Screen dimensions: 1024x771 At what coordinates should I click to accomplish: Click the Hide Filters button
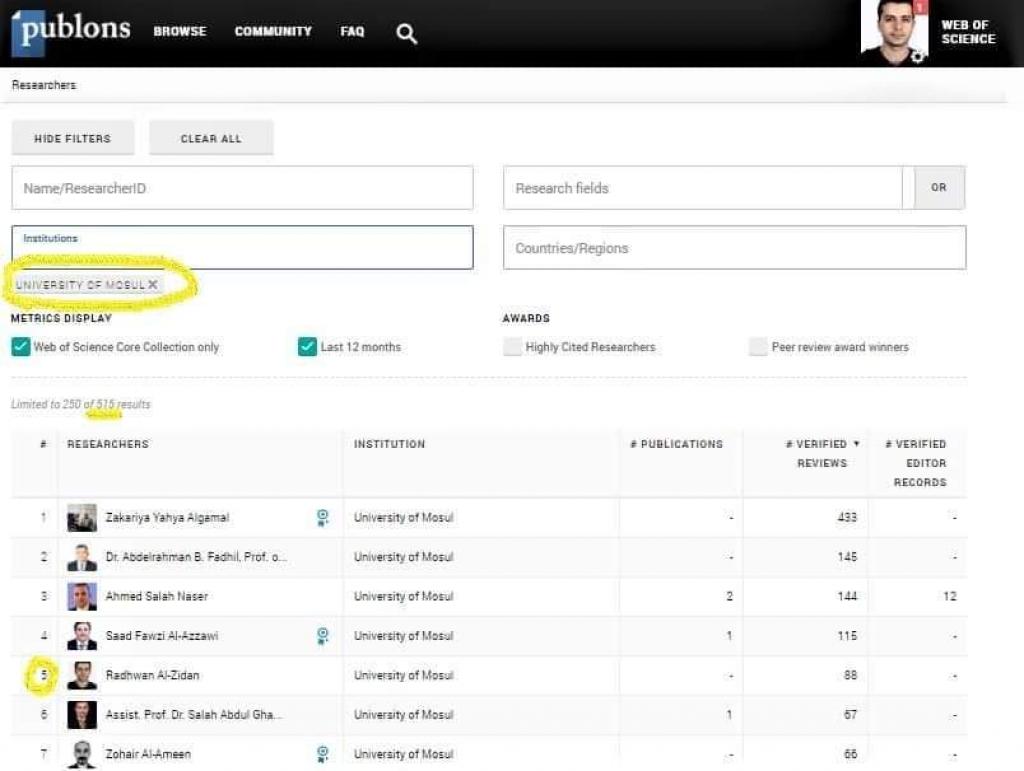tap(72, 138)
